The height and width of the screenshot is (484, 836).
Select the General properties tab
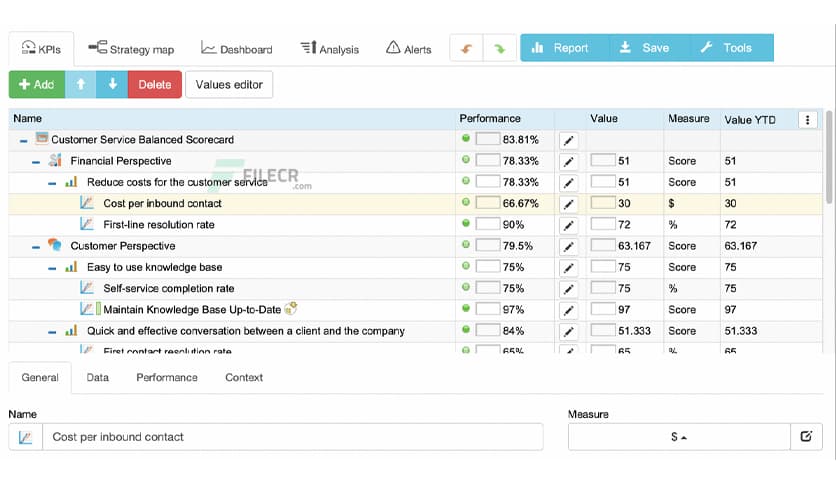pyautogui.click(x=40, y=377)
